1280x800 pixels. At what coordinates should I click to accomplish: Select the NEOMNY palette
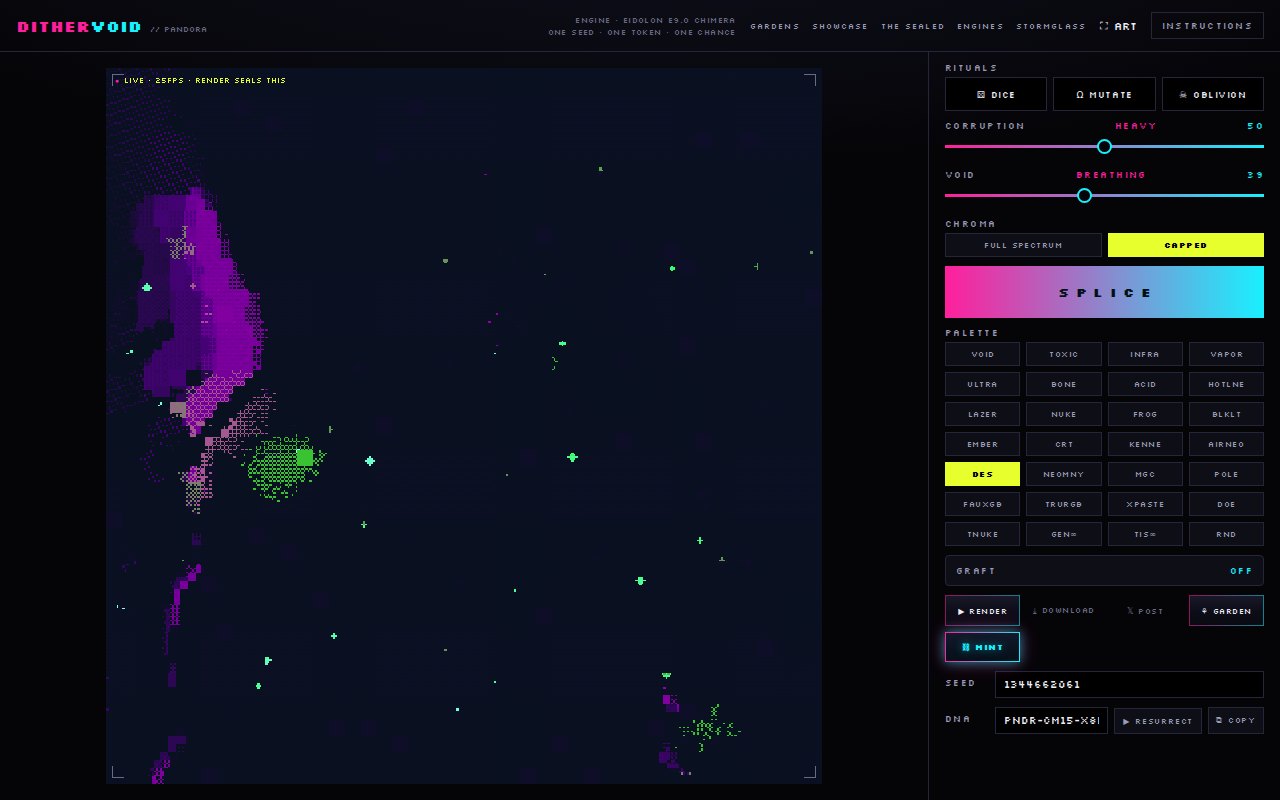(x=1063, y=474)
